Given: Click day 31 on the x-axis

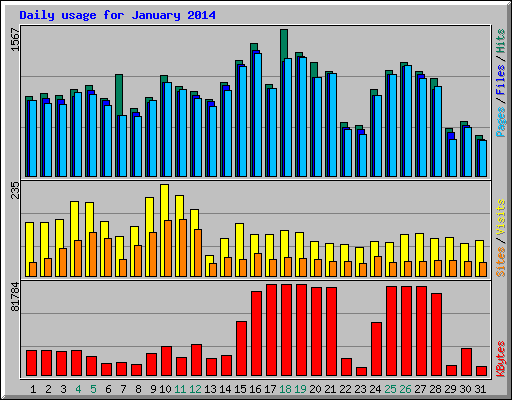Looking at the screenshot, I should point(480,389).
